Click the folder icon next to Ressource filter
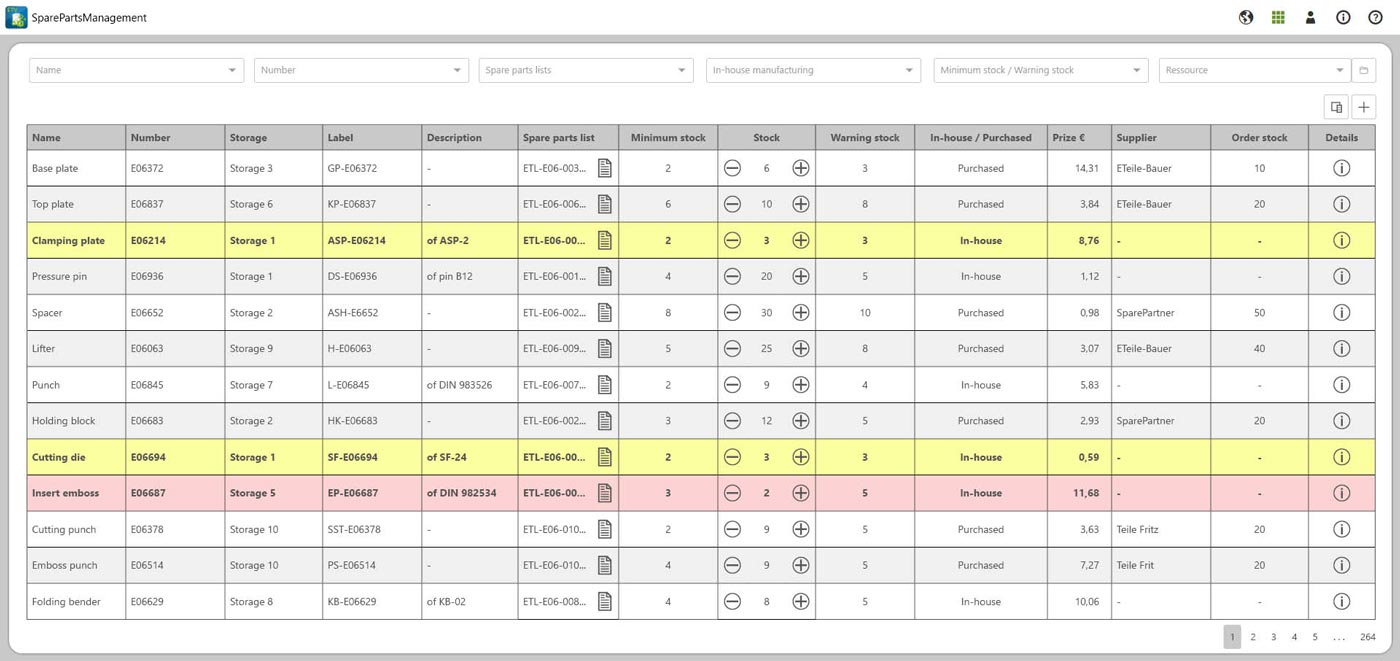This screenshot has width=1400, height=661. (1363, 70)
